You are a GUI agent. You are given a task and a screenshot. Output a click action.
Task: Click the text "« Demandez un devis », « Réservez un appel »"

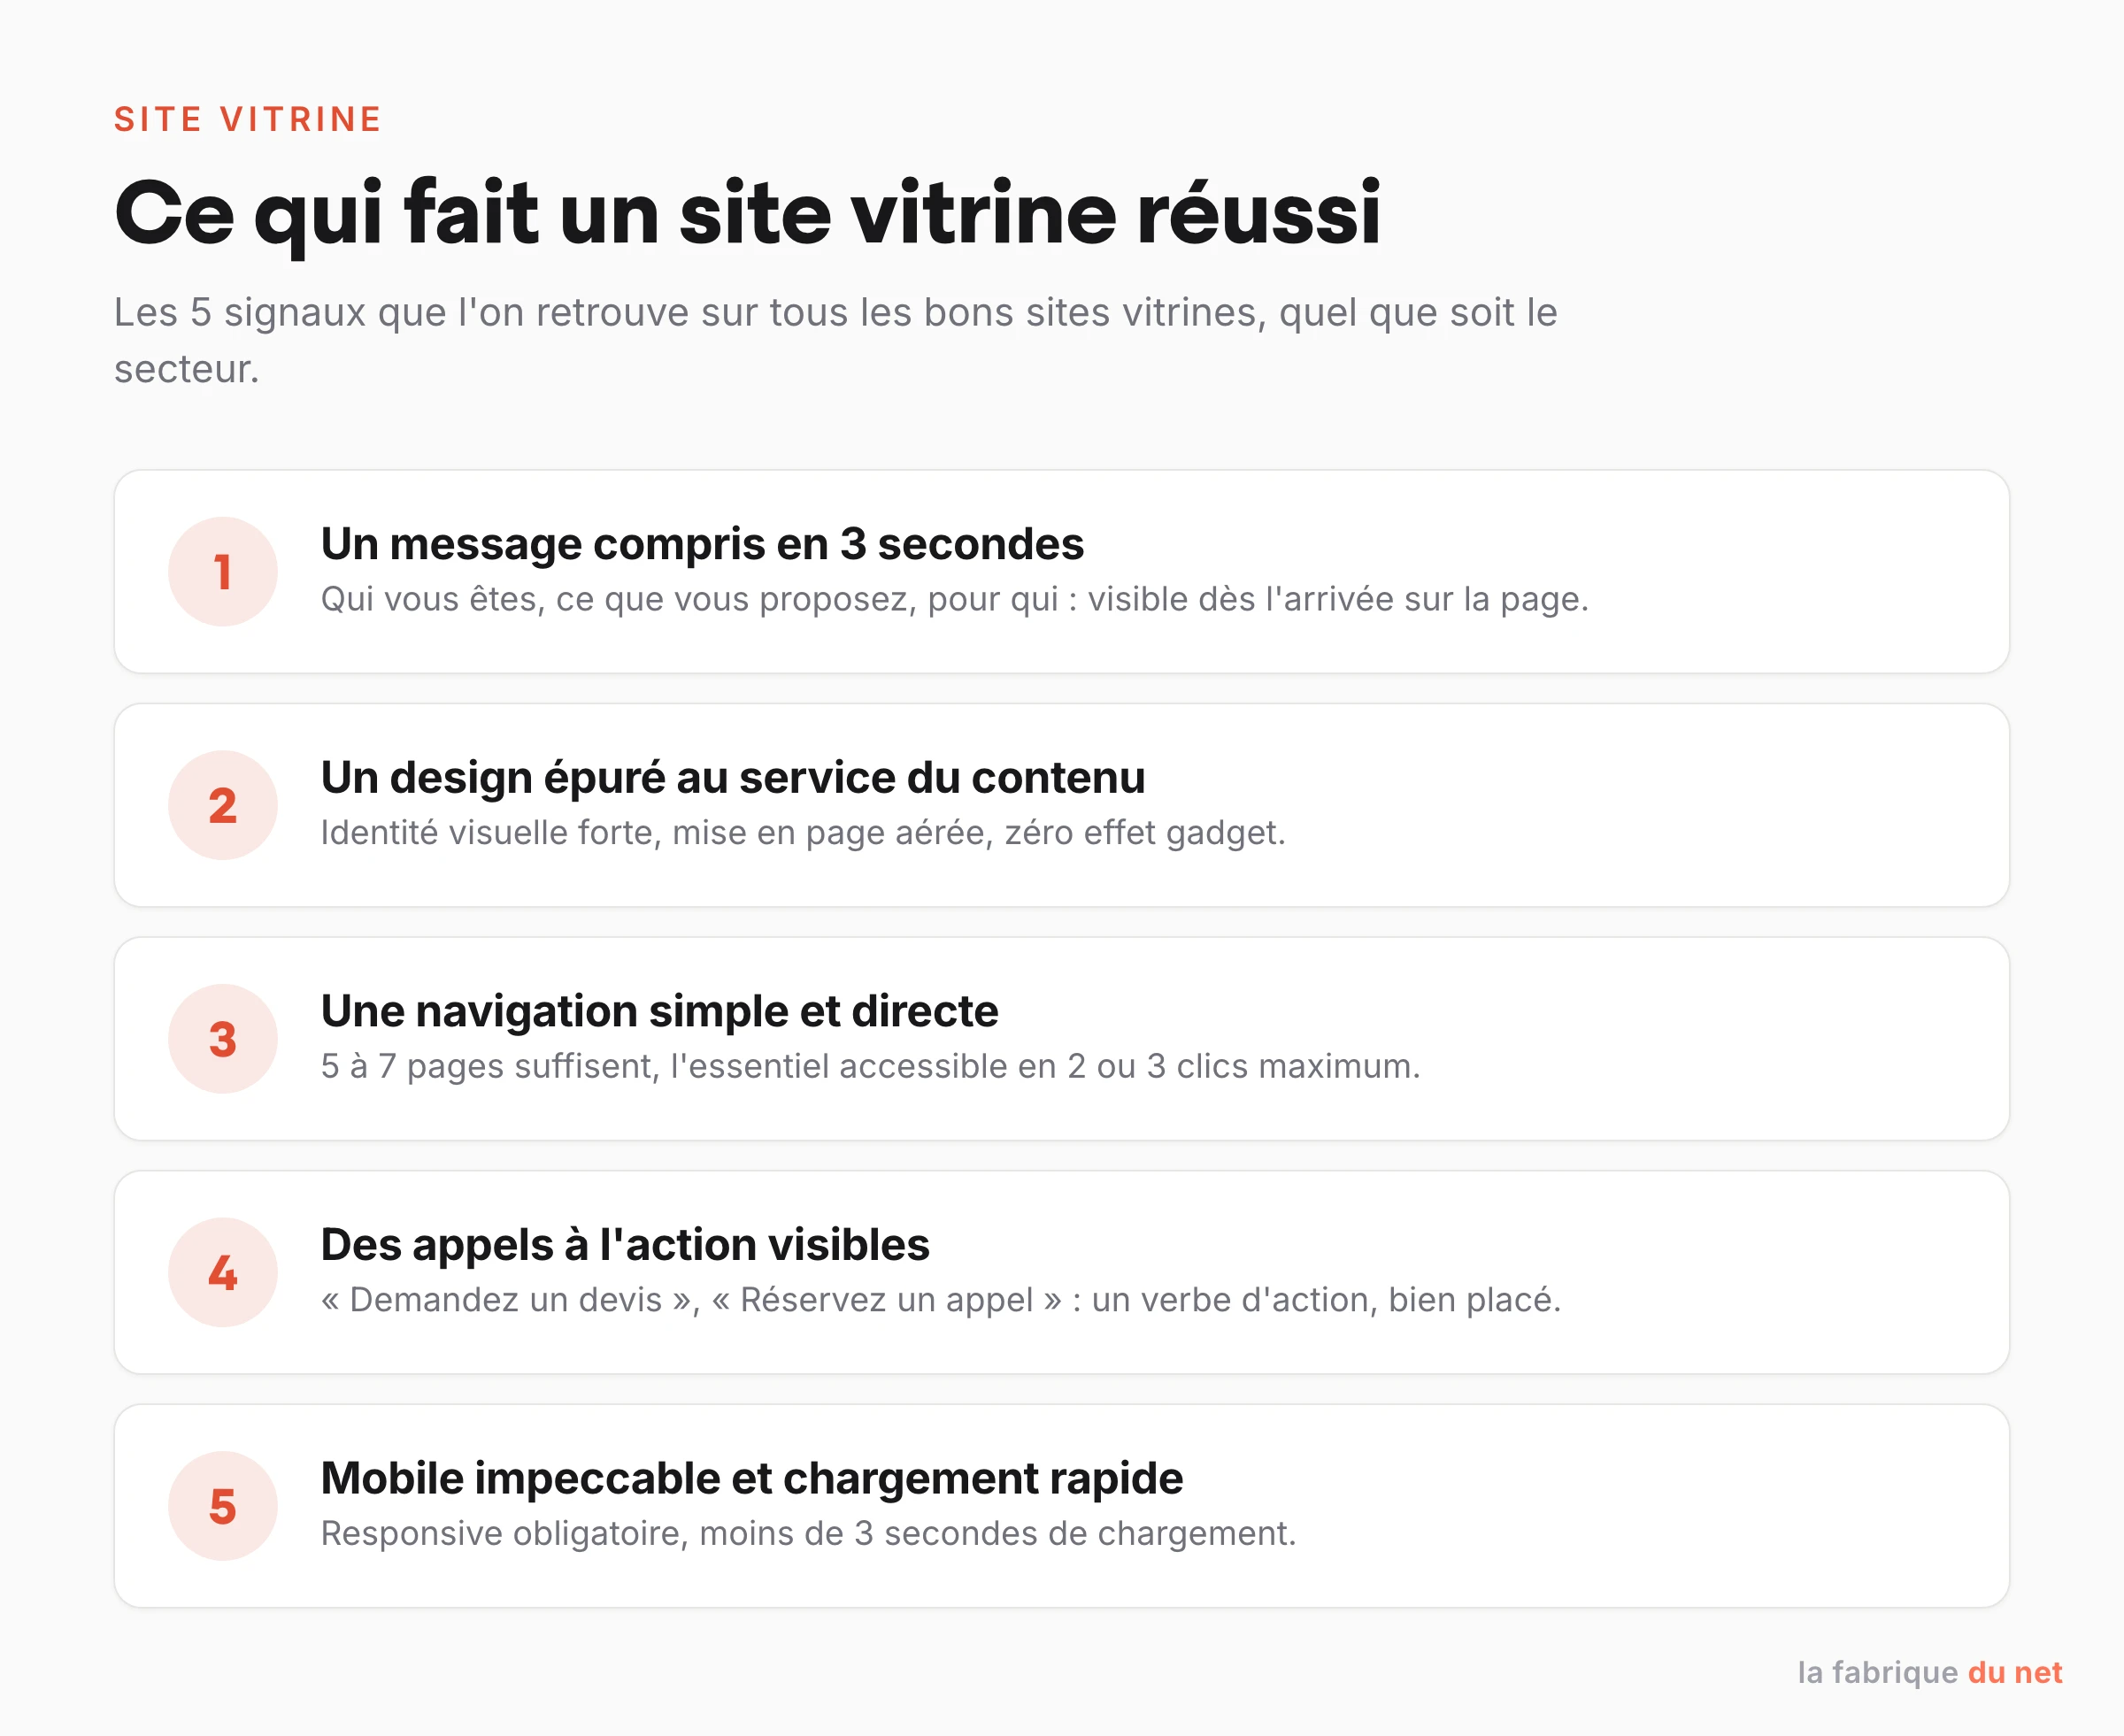click(x=691, y=1300)
